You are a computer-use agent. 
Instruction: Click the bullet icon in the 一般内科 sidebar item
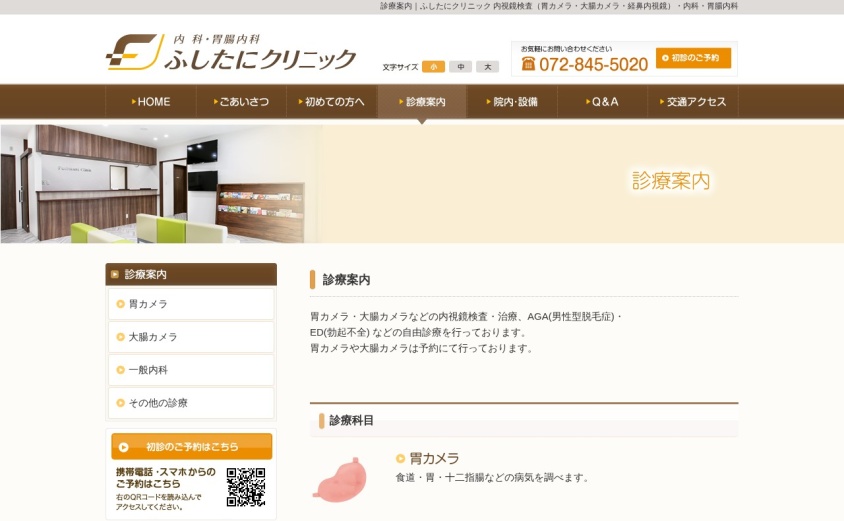coord(121,370)
